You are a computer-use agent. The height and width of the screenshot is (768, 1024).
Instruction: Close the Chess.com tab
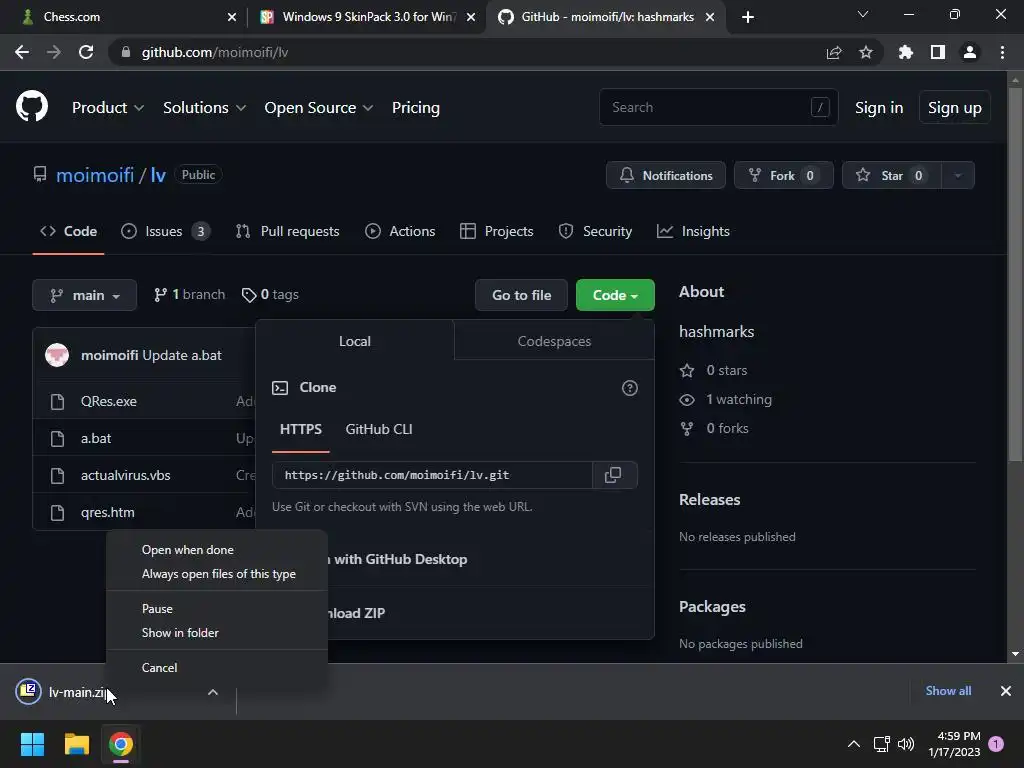coord(232,17)
